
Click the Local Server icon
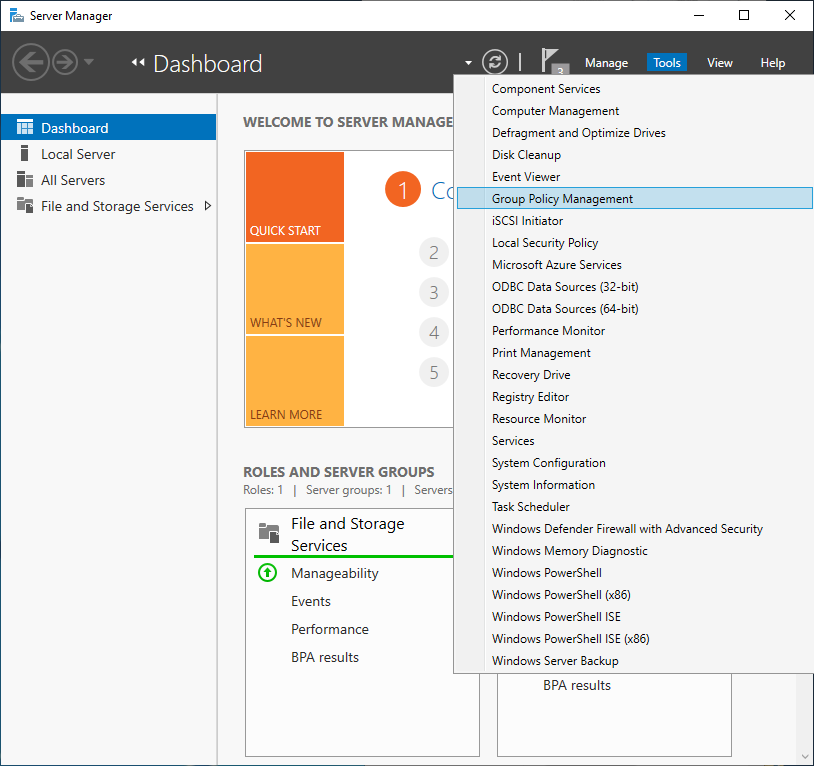click(x=25, y=154)
